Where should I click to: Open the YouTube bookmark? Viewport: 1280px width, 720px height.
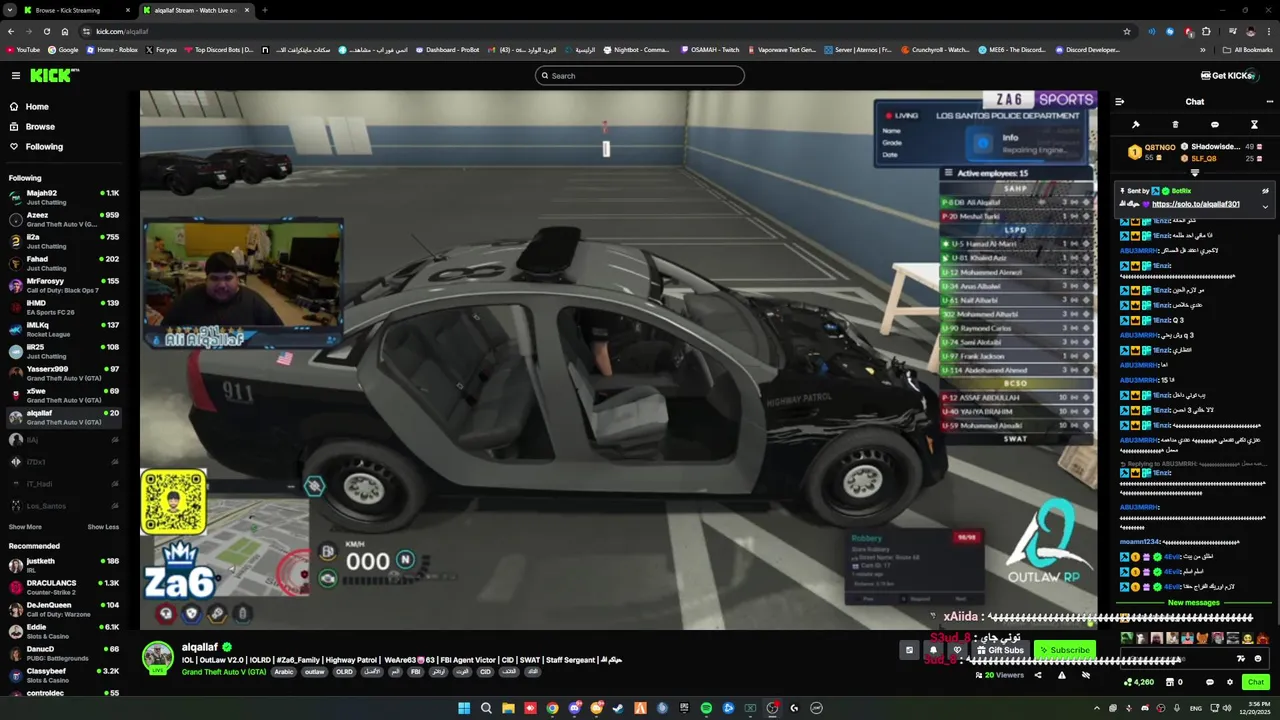coord(23,49)
